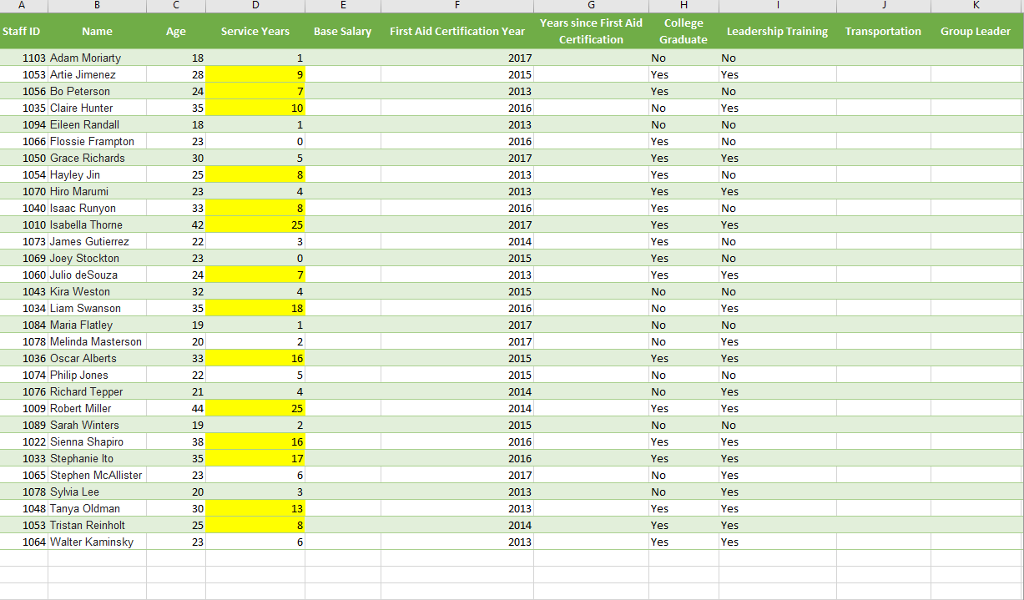
Task: Click the Base Salary header cell
Action: [343, 31]
